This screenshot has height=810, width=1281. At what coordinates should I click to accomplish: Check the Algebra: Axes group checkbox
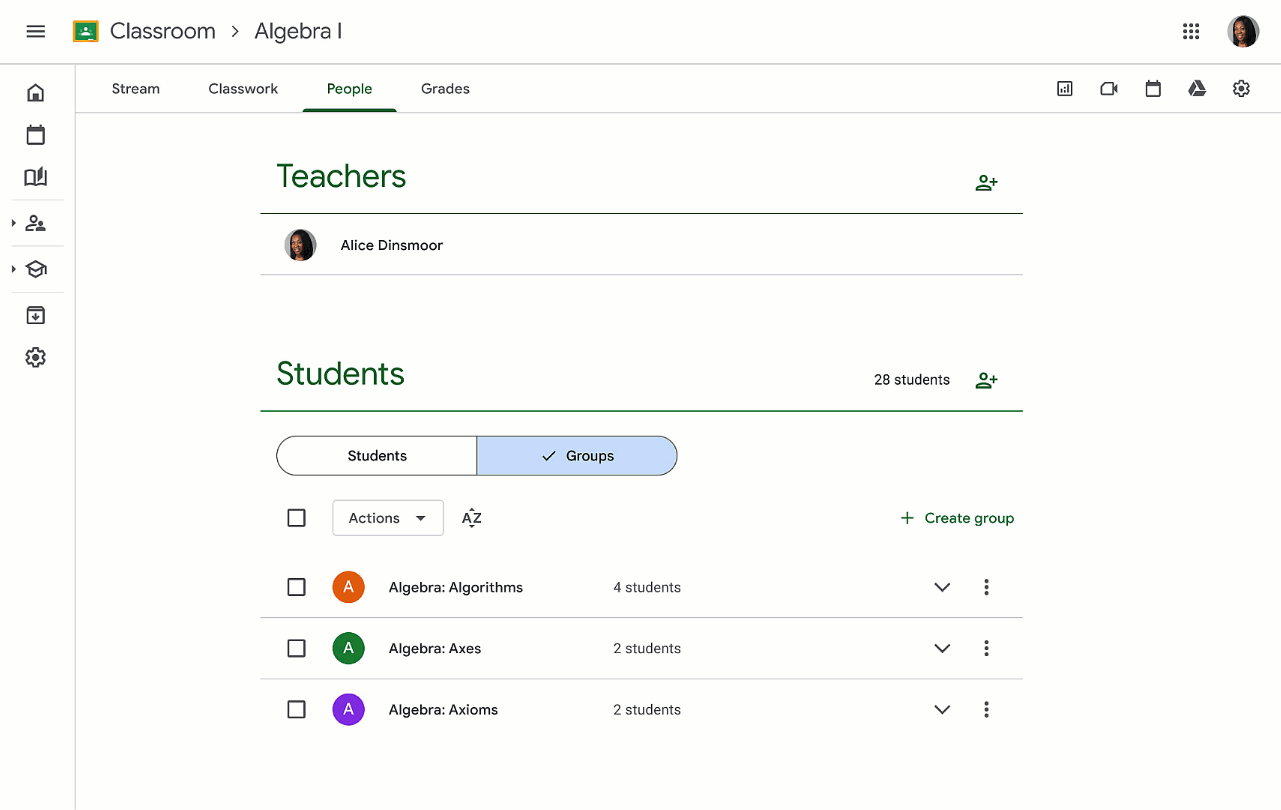pos(296,648)
